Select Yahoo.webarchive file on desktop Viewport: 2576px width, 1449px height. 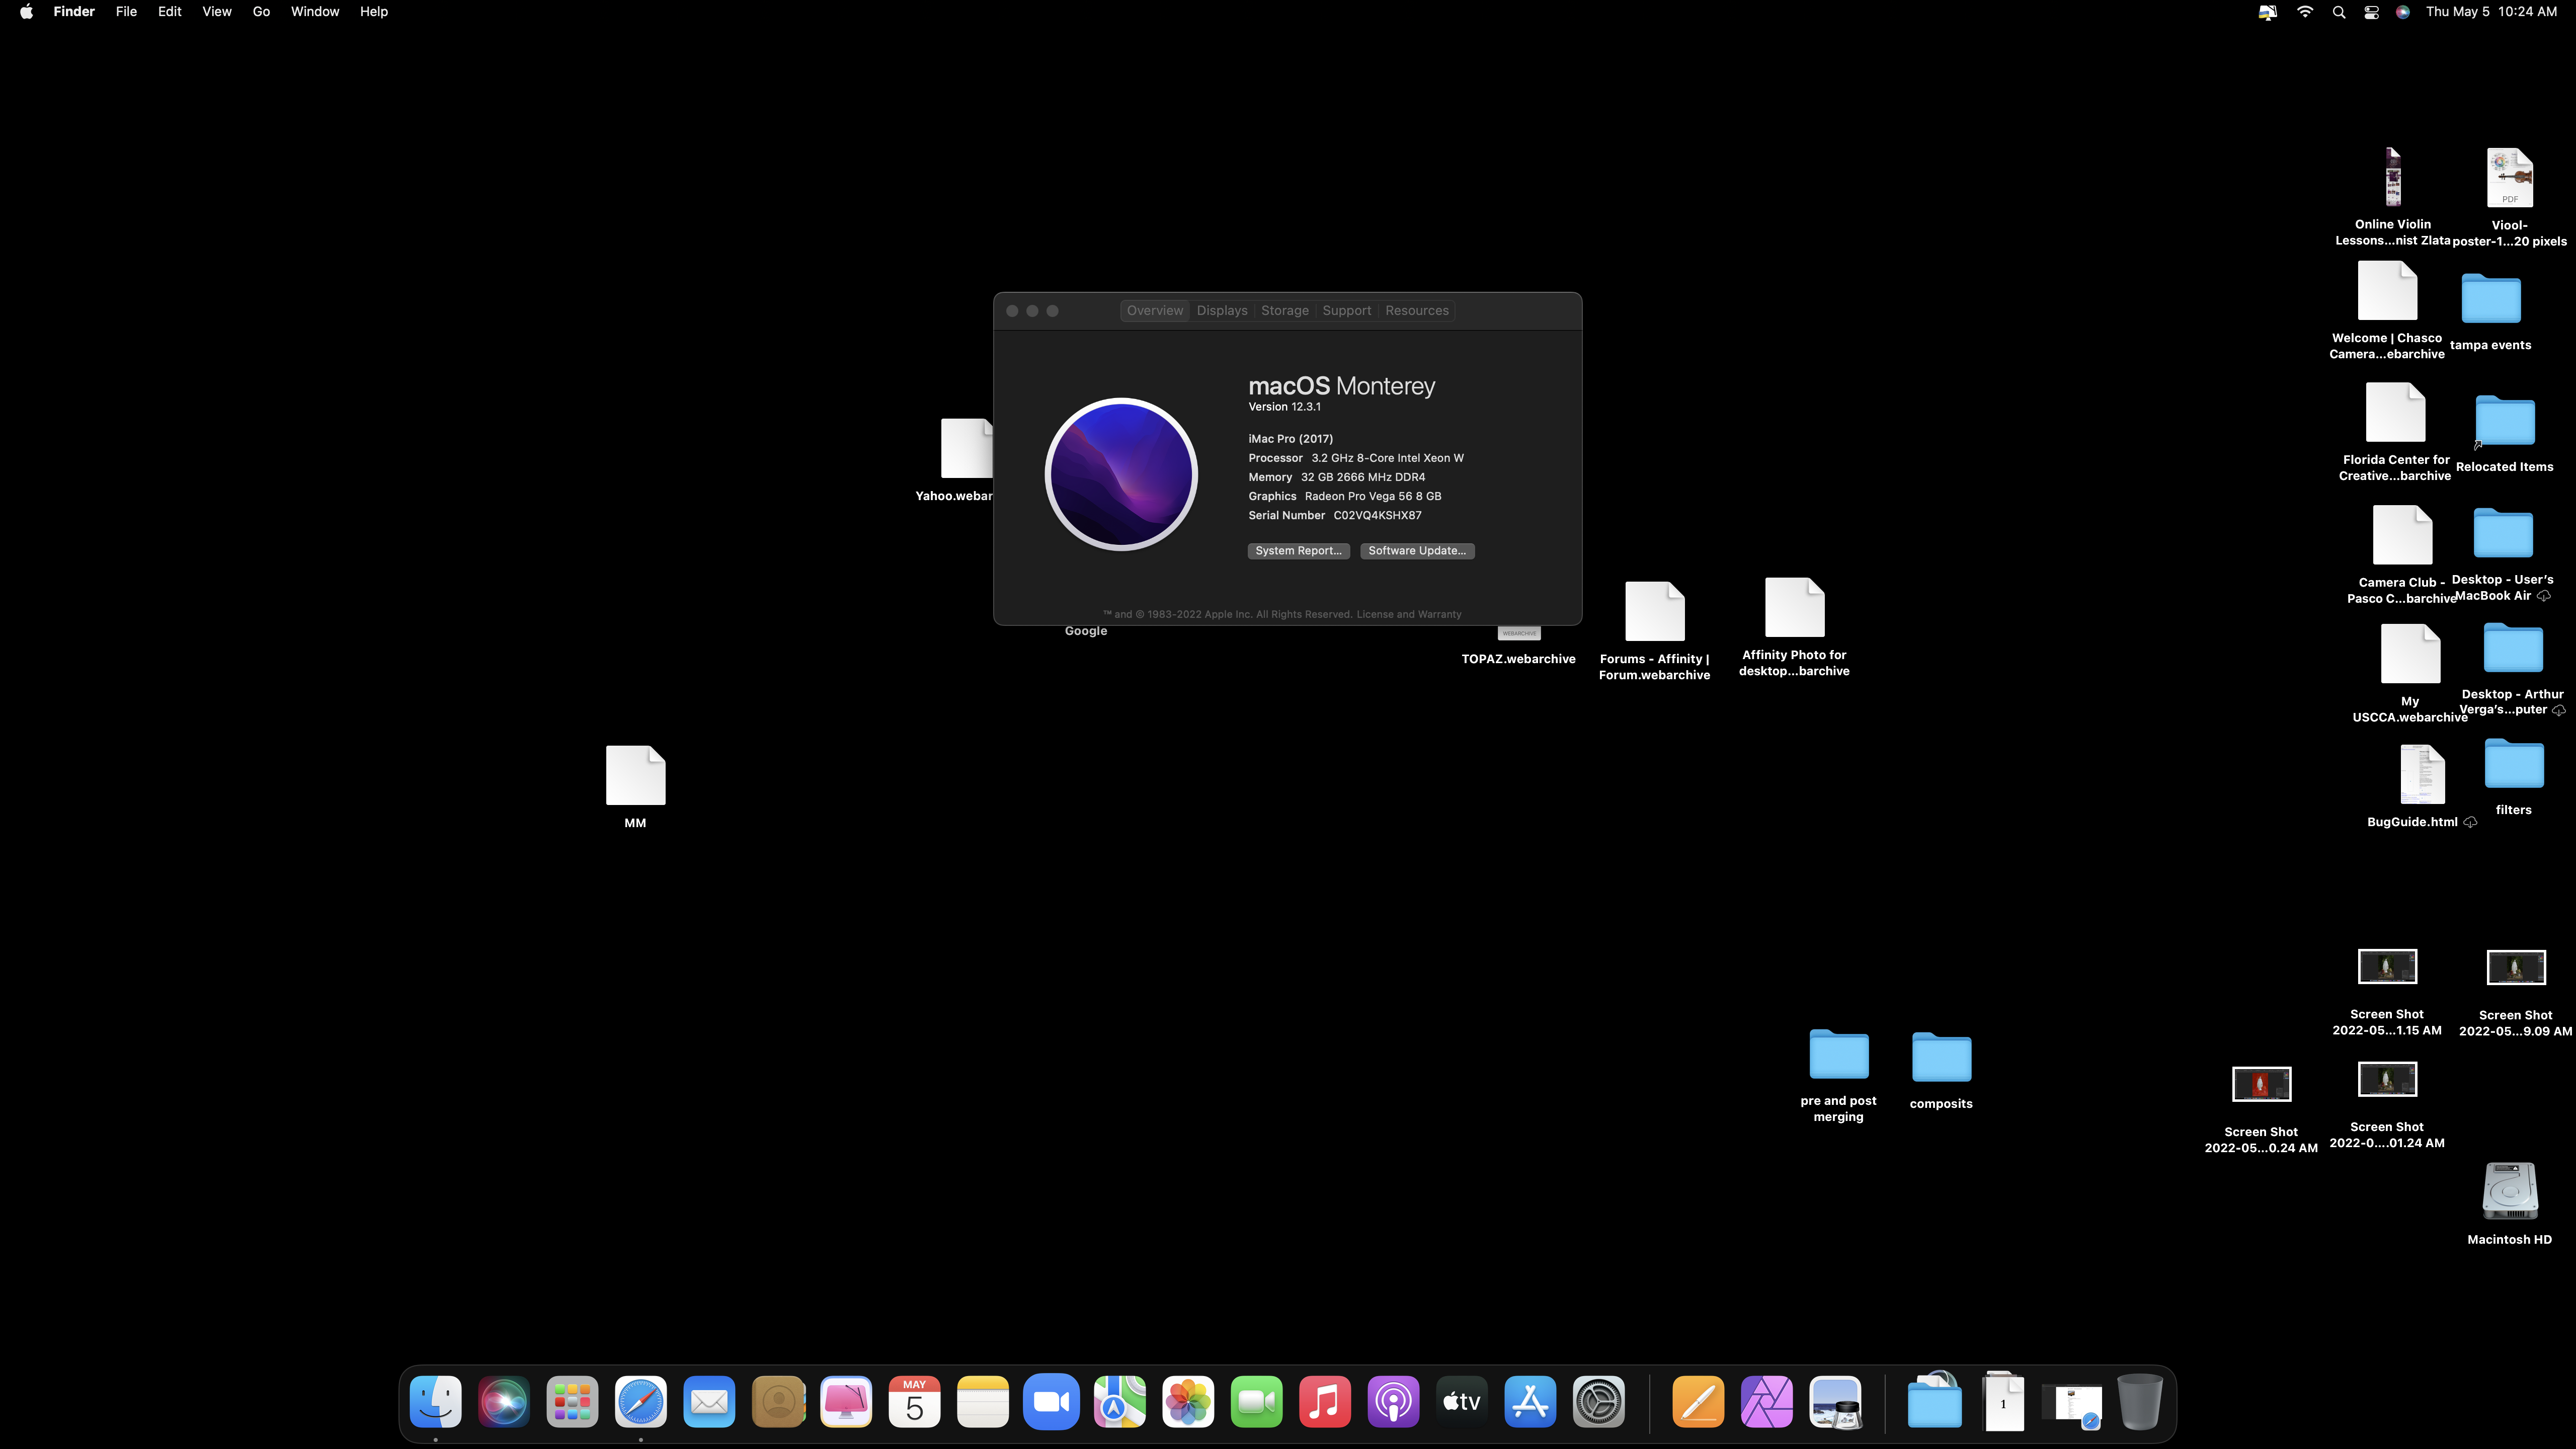pyautogui.click(x=966, y=448)
